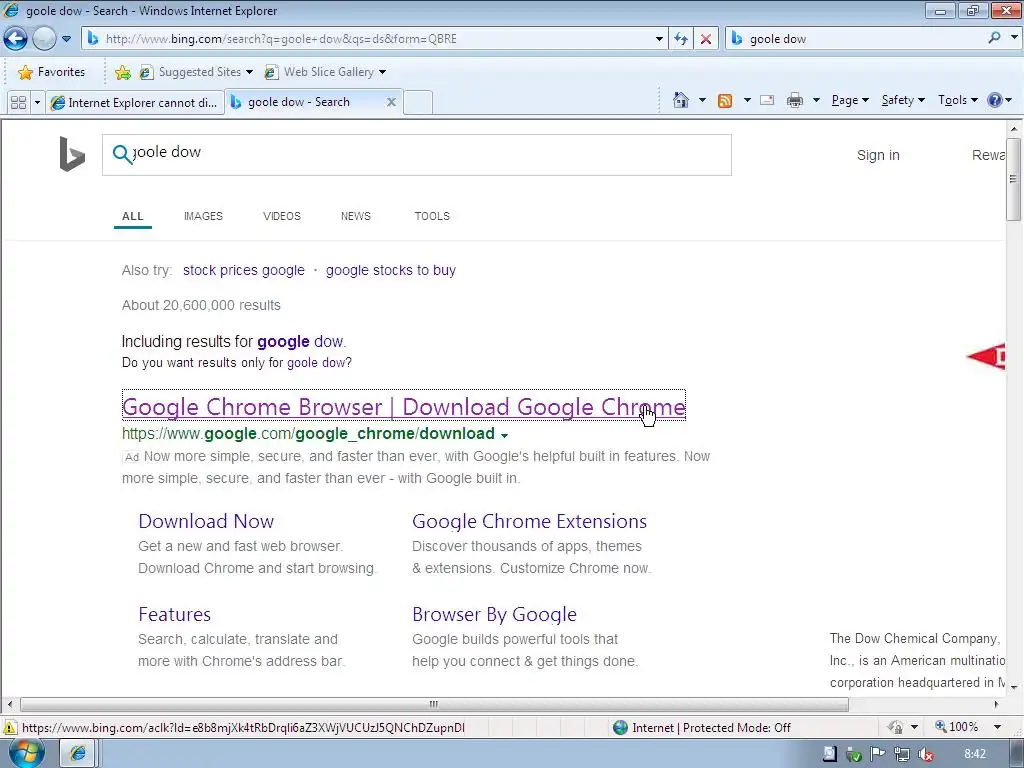Click the muted volume tray icon

coord(925,754)
